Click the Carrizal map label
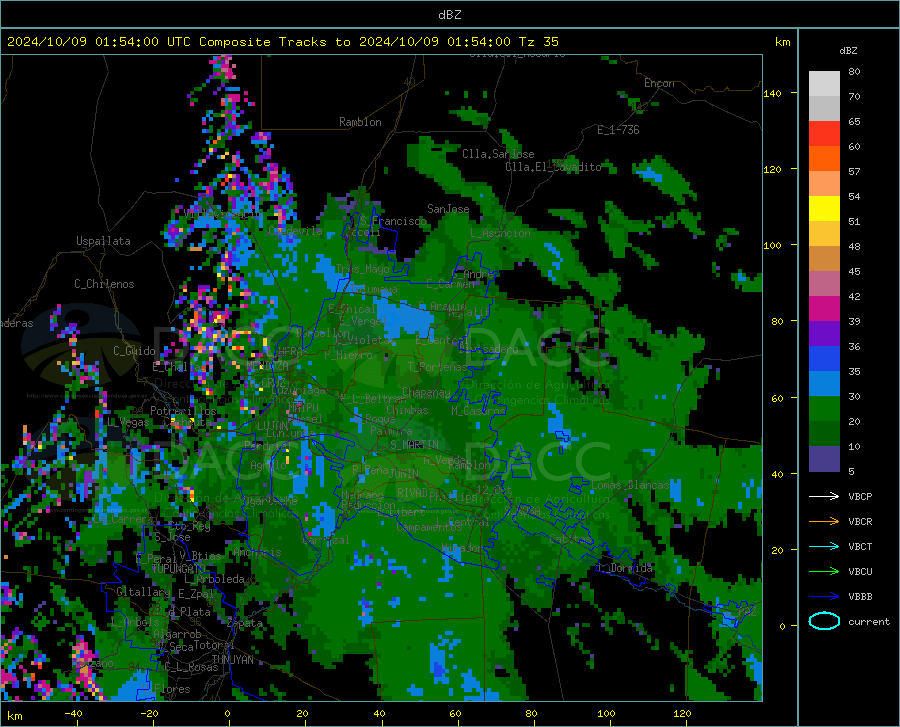This screenshot has width=900, height=727. (x=325, y=540)
